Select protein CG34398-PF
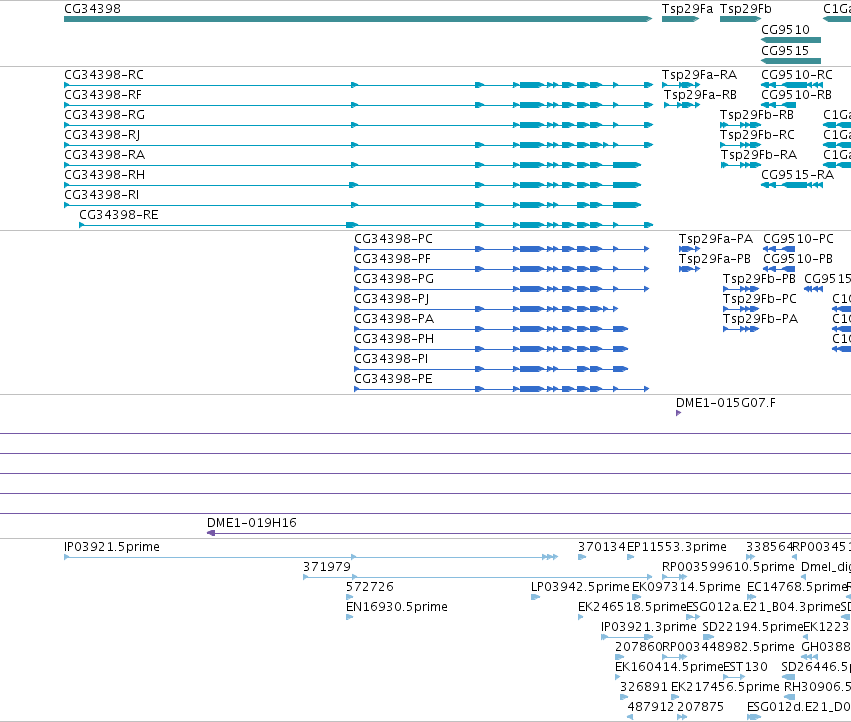The height and width of the screenshot is (722, 851). (x=501, y=269)
